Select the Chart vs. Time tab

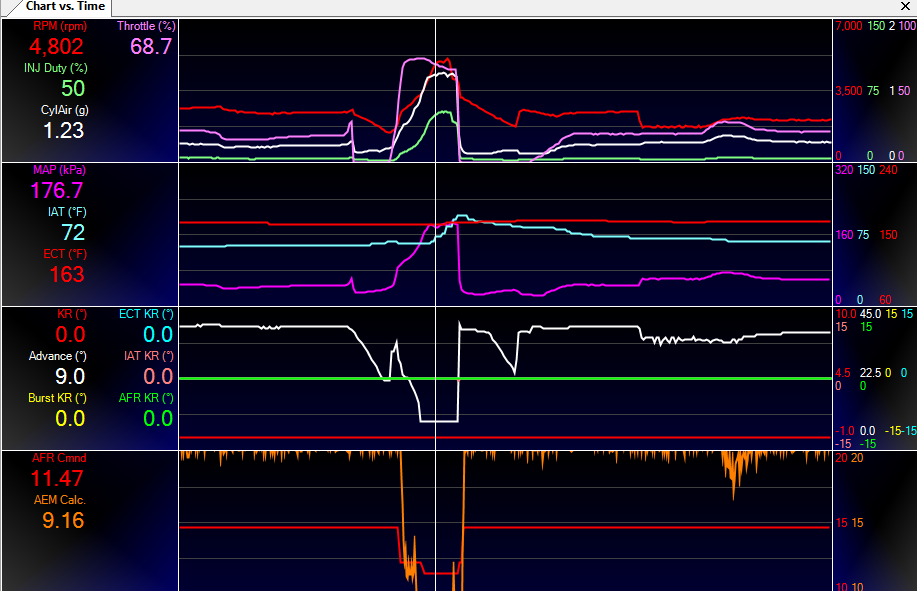pyautogui.click(x=65, y=6)
